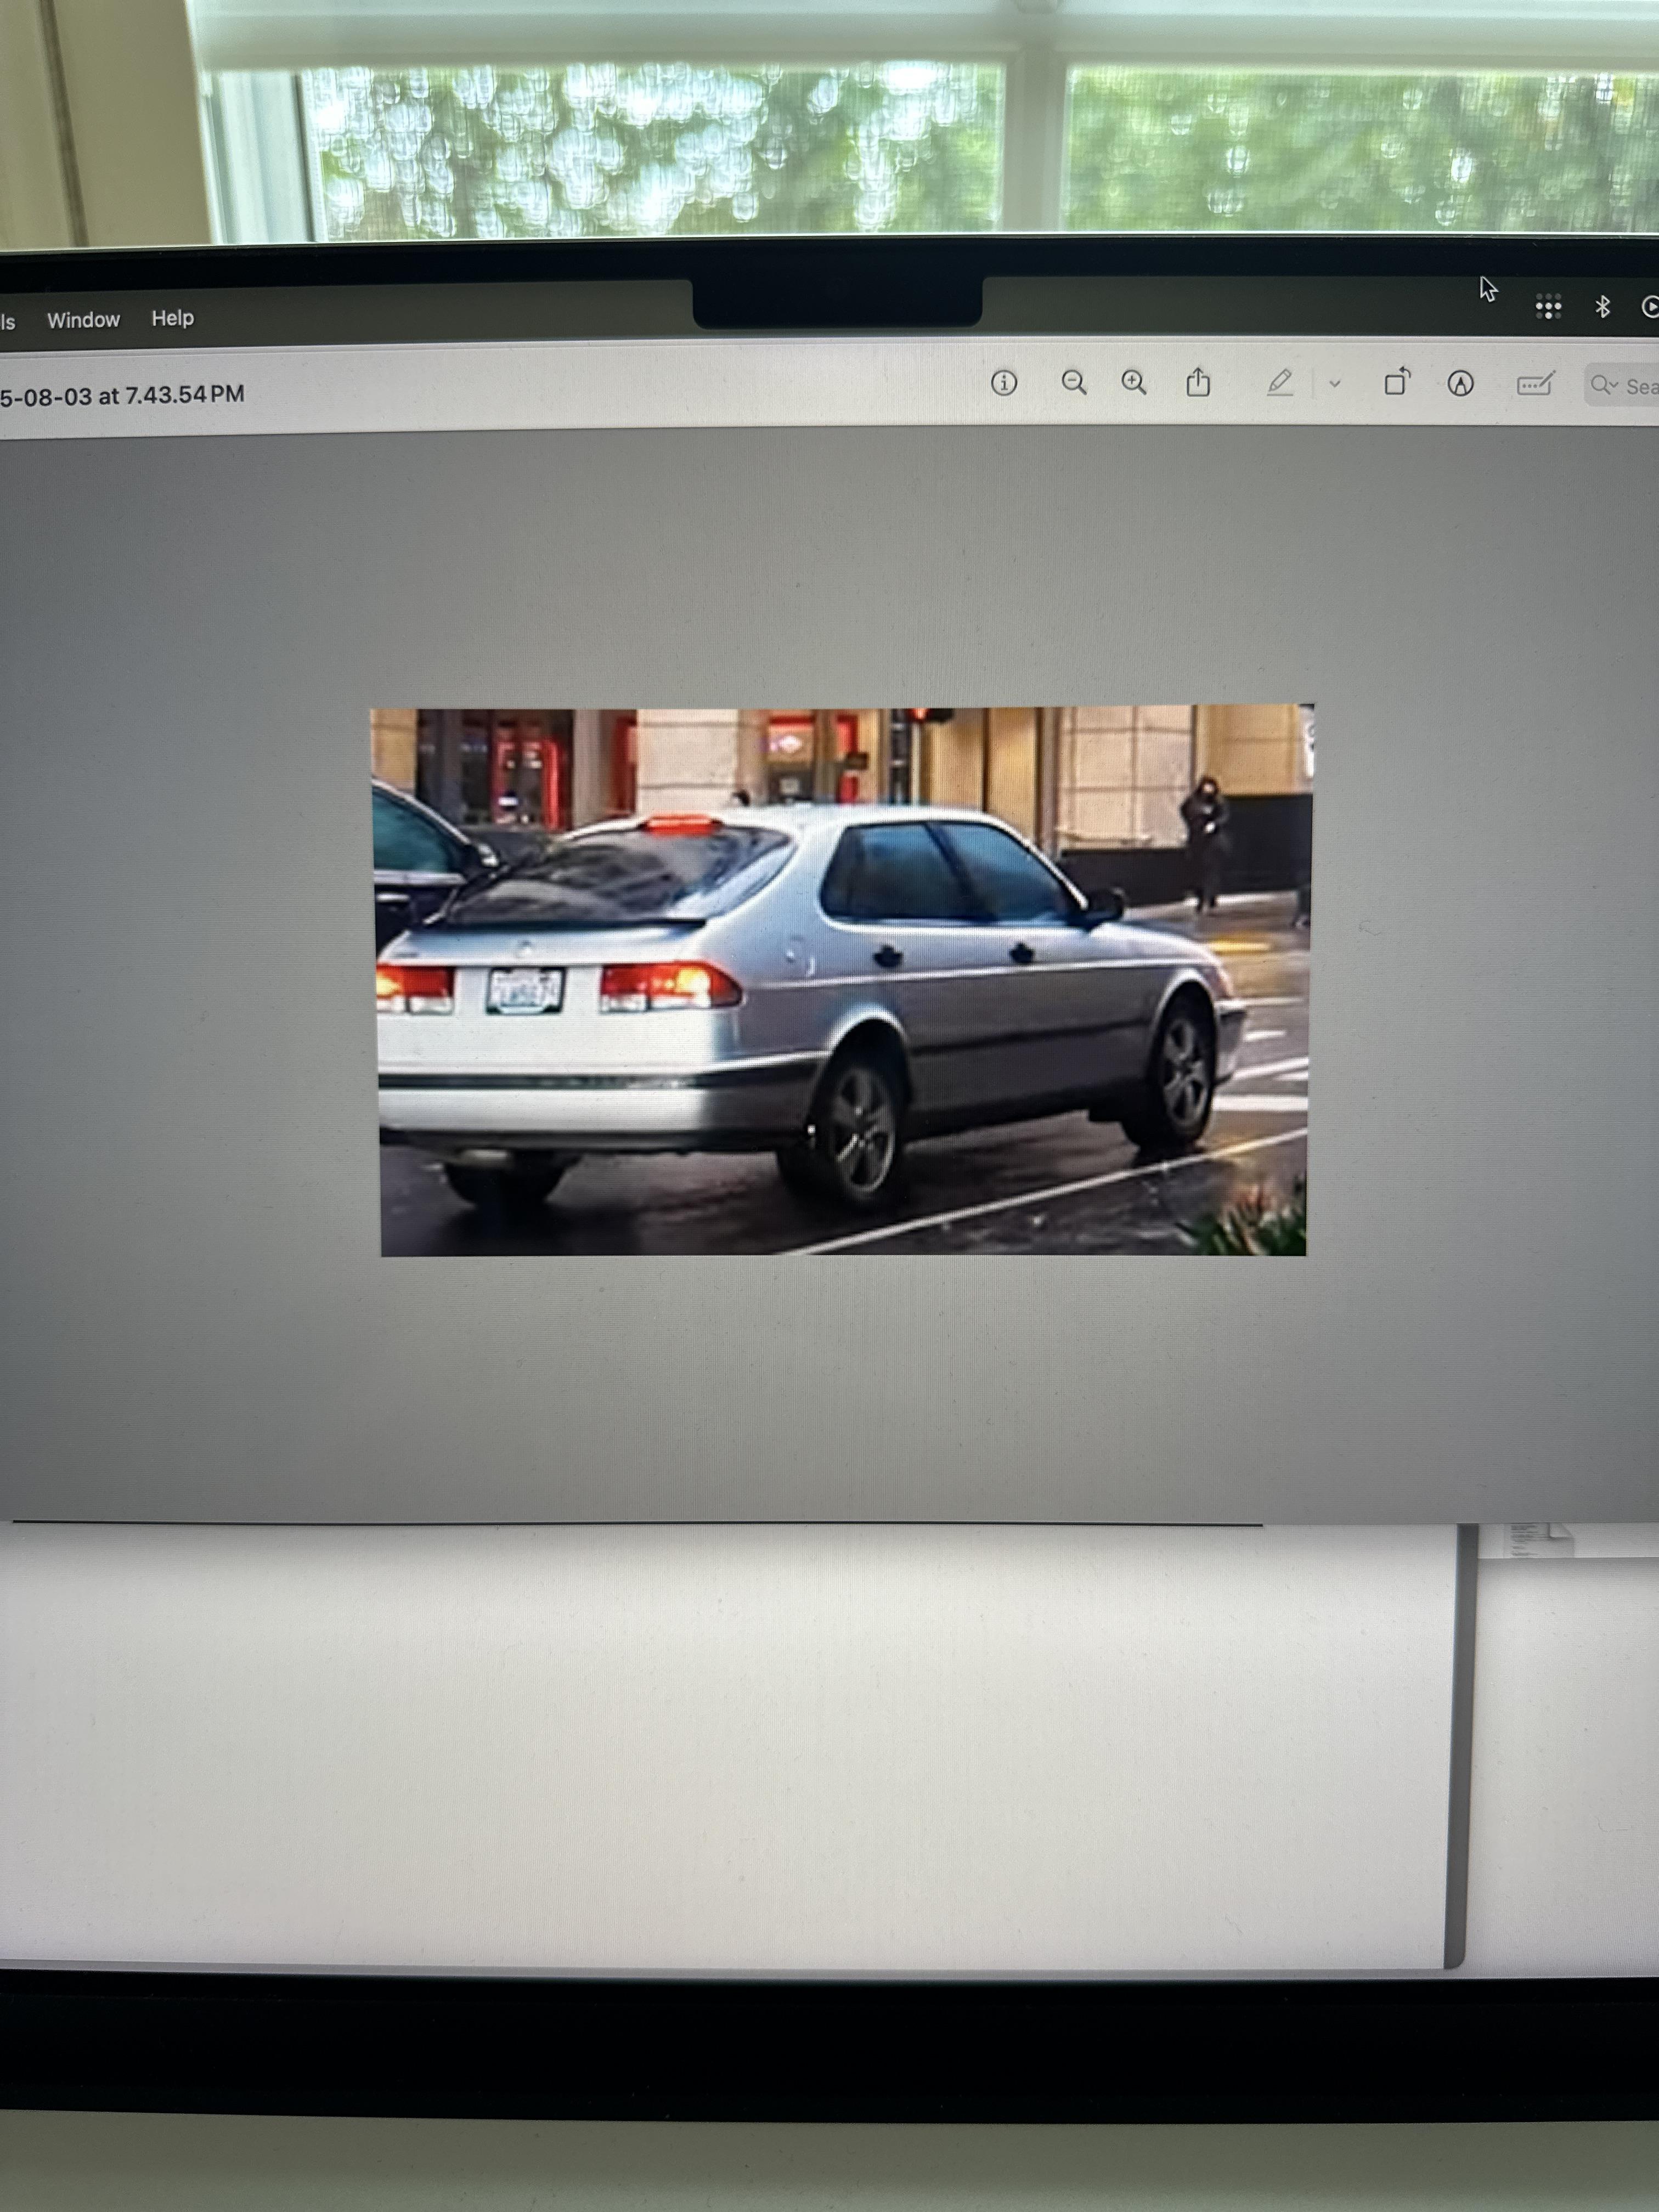Select the Markup pencil tool
This screenshot has width=1659, height=2212.
(x=1281, y=383)
